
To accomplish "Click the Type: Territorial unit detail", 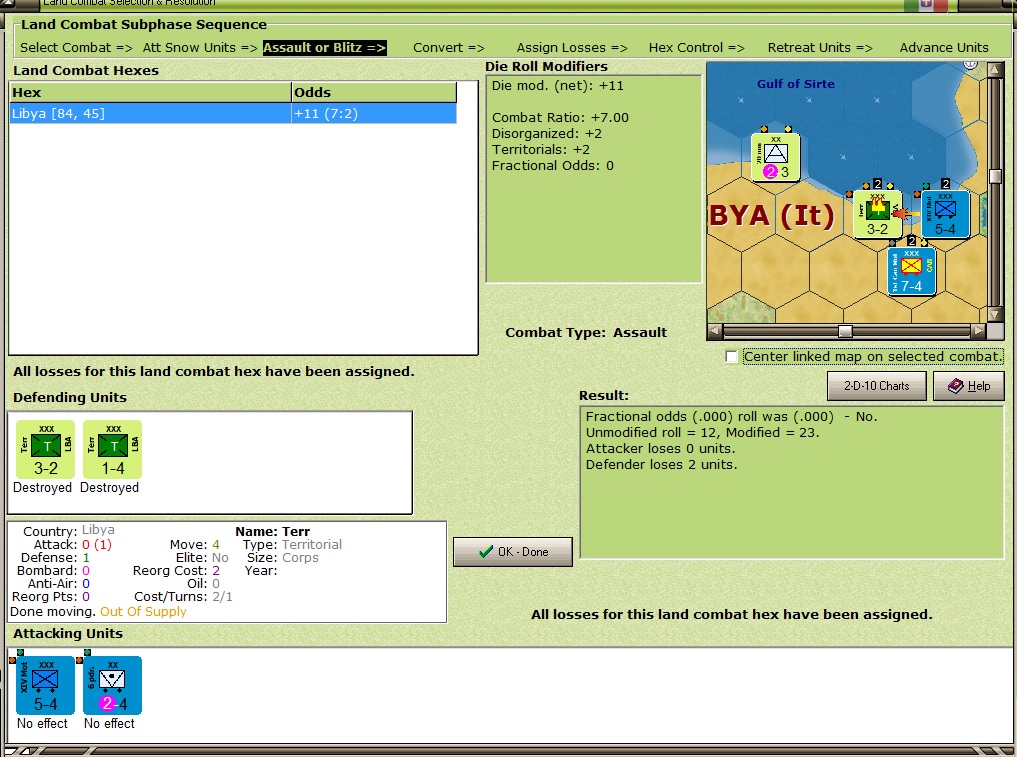I will pyautogui.click(x=292, y=544).
